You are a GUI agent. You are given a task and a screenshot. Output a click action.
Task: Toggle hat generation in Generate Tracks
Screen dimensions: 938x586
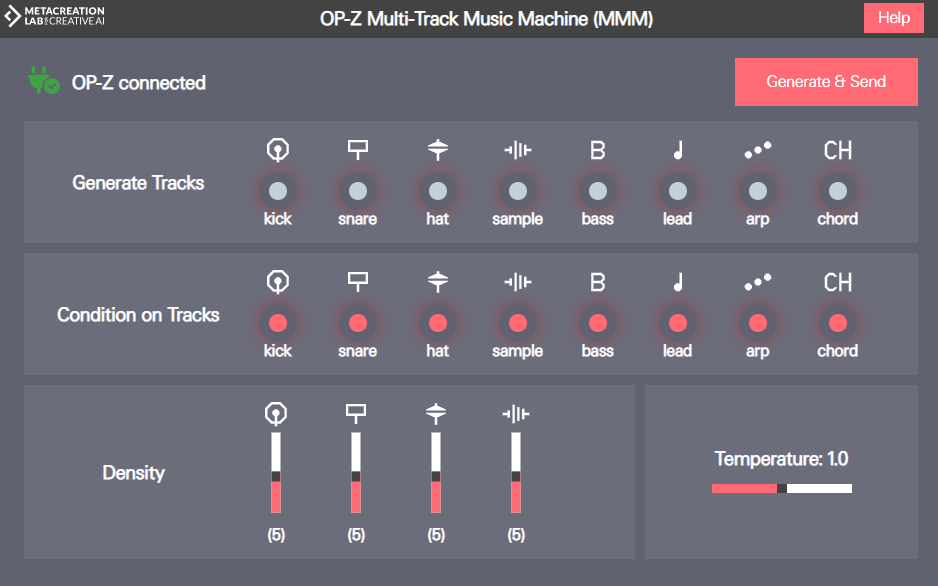438,191
